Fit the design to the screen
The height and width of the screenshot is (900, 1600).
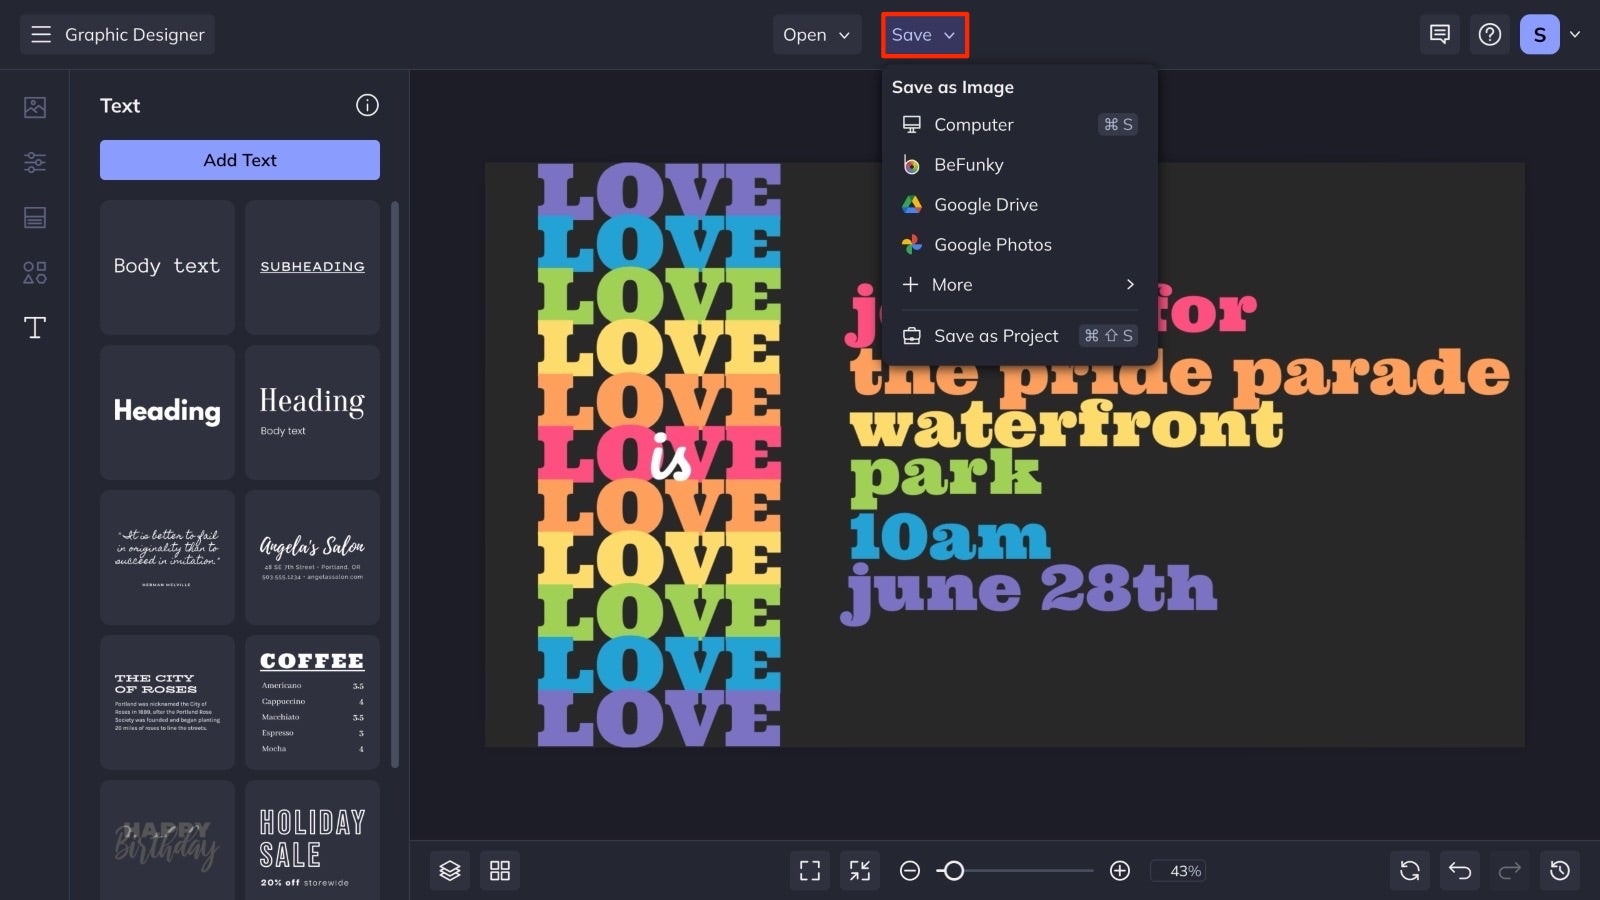click(x=858, y=870)
